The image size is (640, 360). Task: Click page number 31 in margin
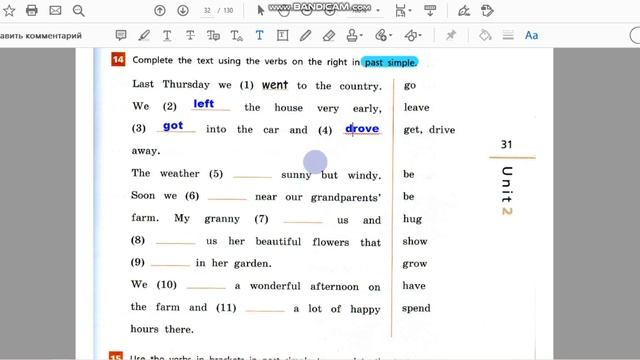(x=507, y=144)
